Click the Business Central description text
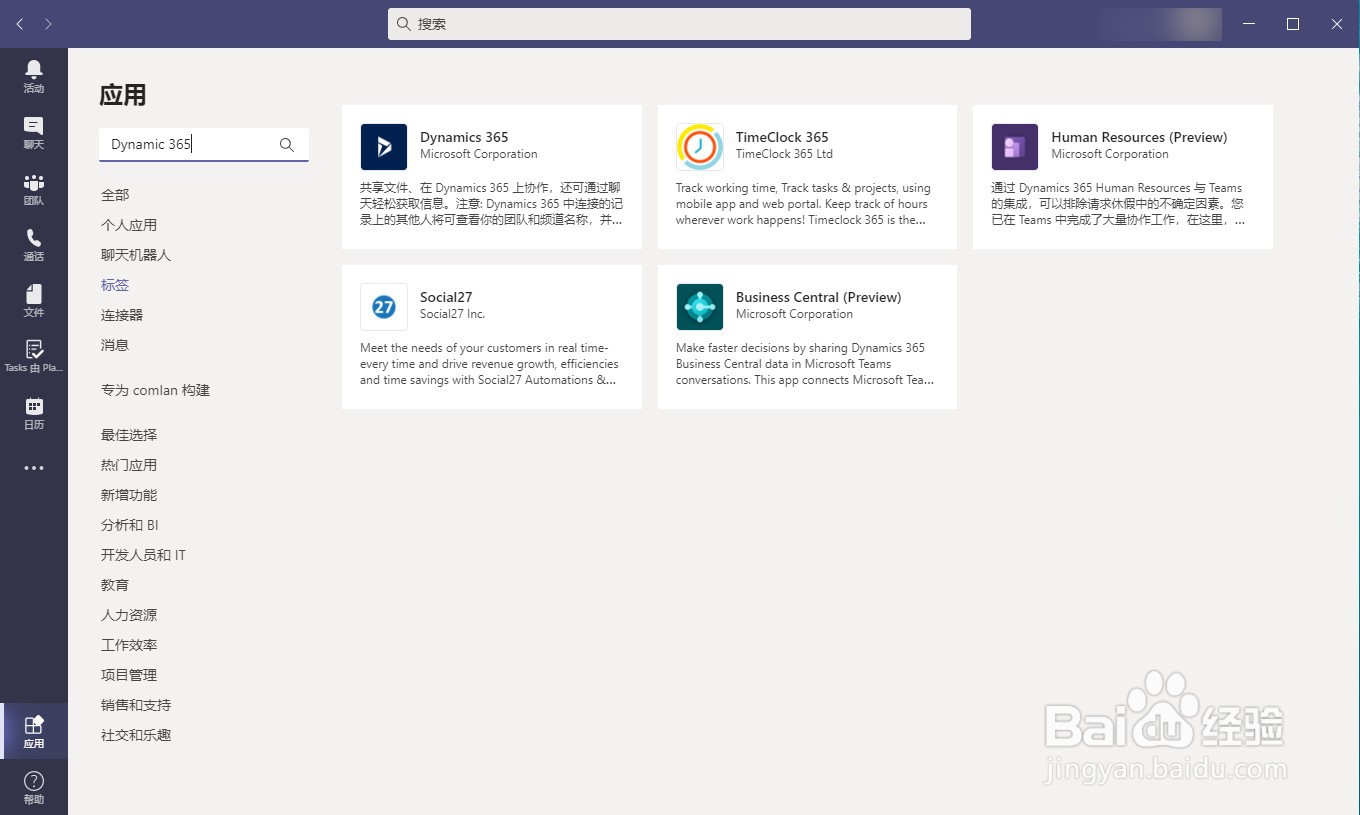The image size is (1360, 815). point(806,364)
